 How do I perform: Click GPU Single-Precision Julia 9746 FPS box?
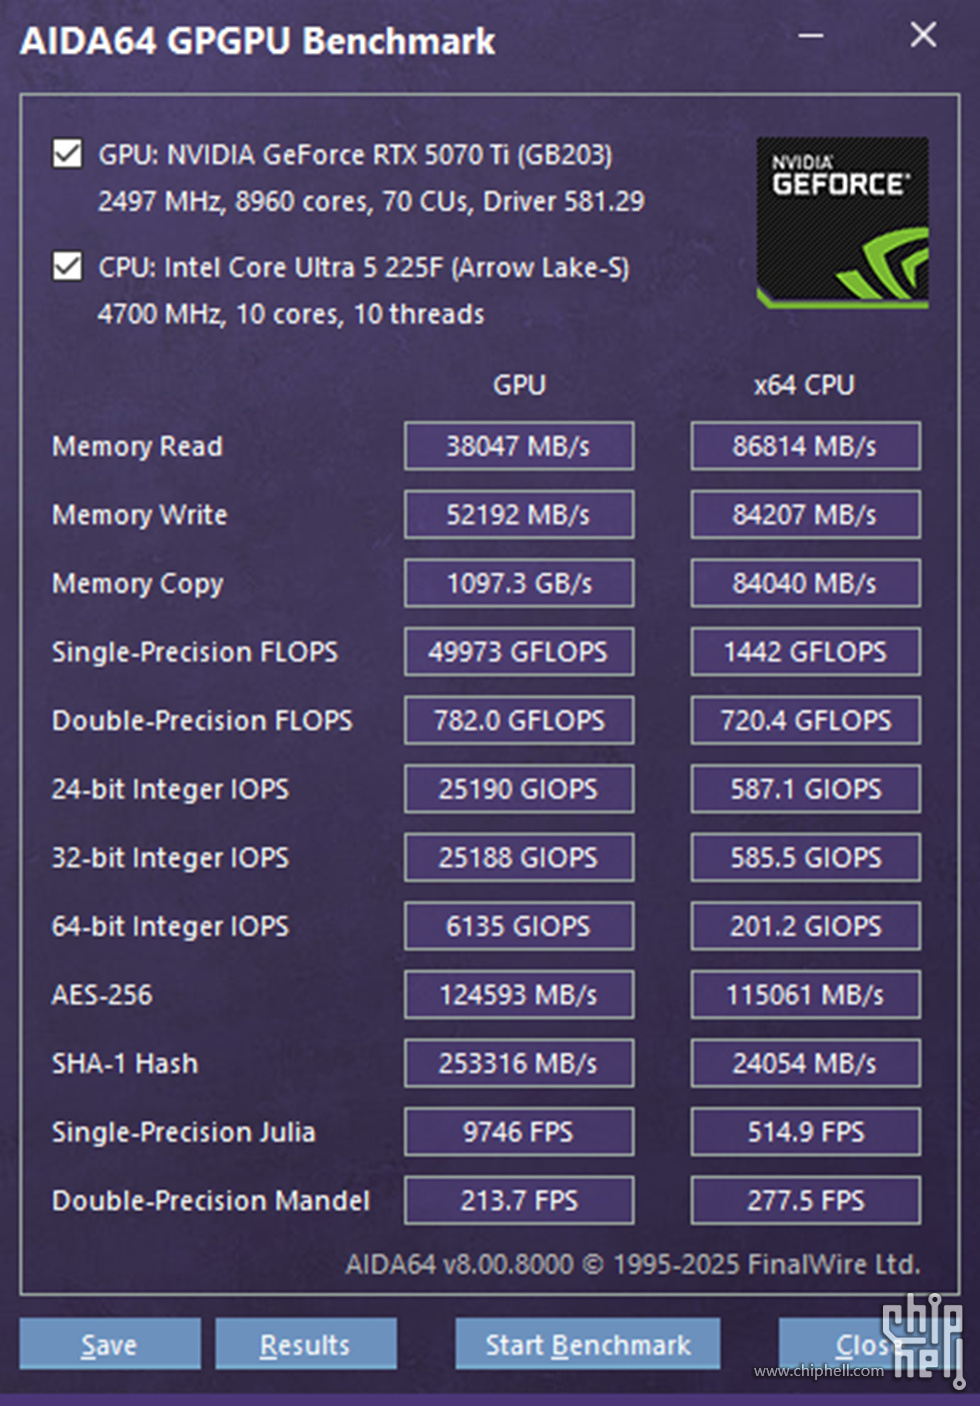pyautogui.click(x=519, y=1132)
